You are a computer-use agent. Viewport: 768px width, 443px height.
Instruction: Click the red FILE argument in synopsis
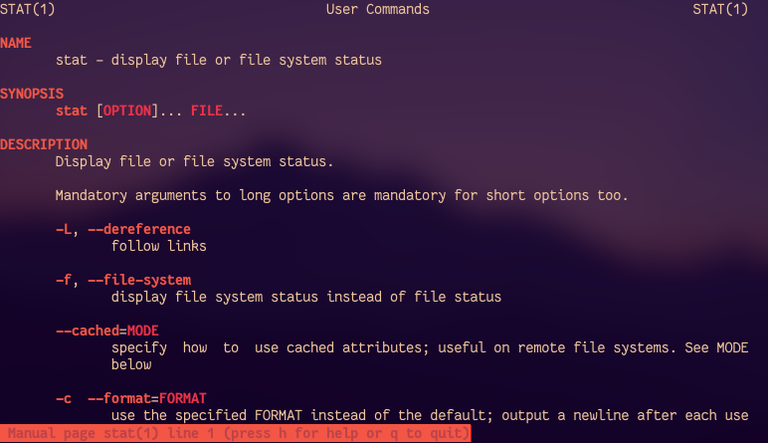(x=207, y=111)
